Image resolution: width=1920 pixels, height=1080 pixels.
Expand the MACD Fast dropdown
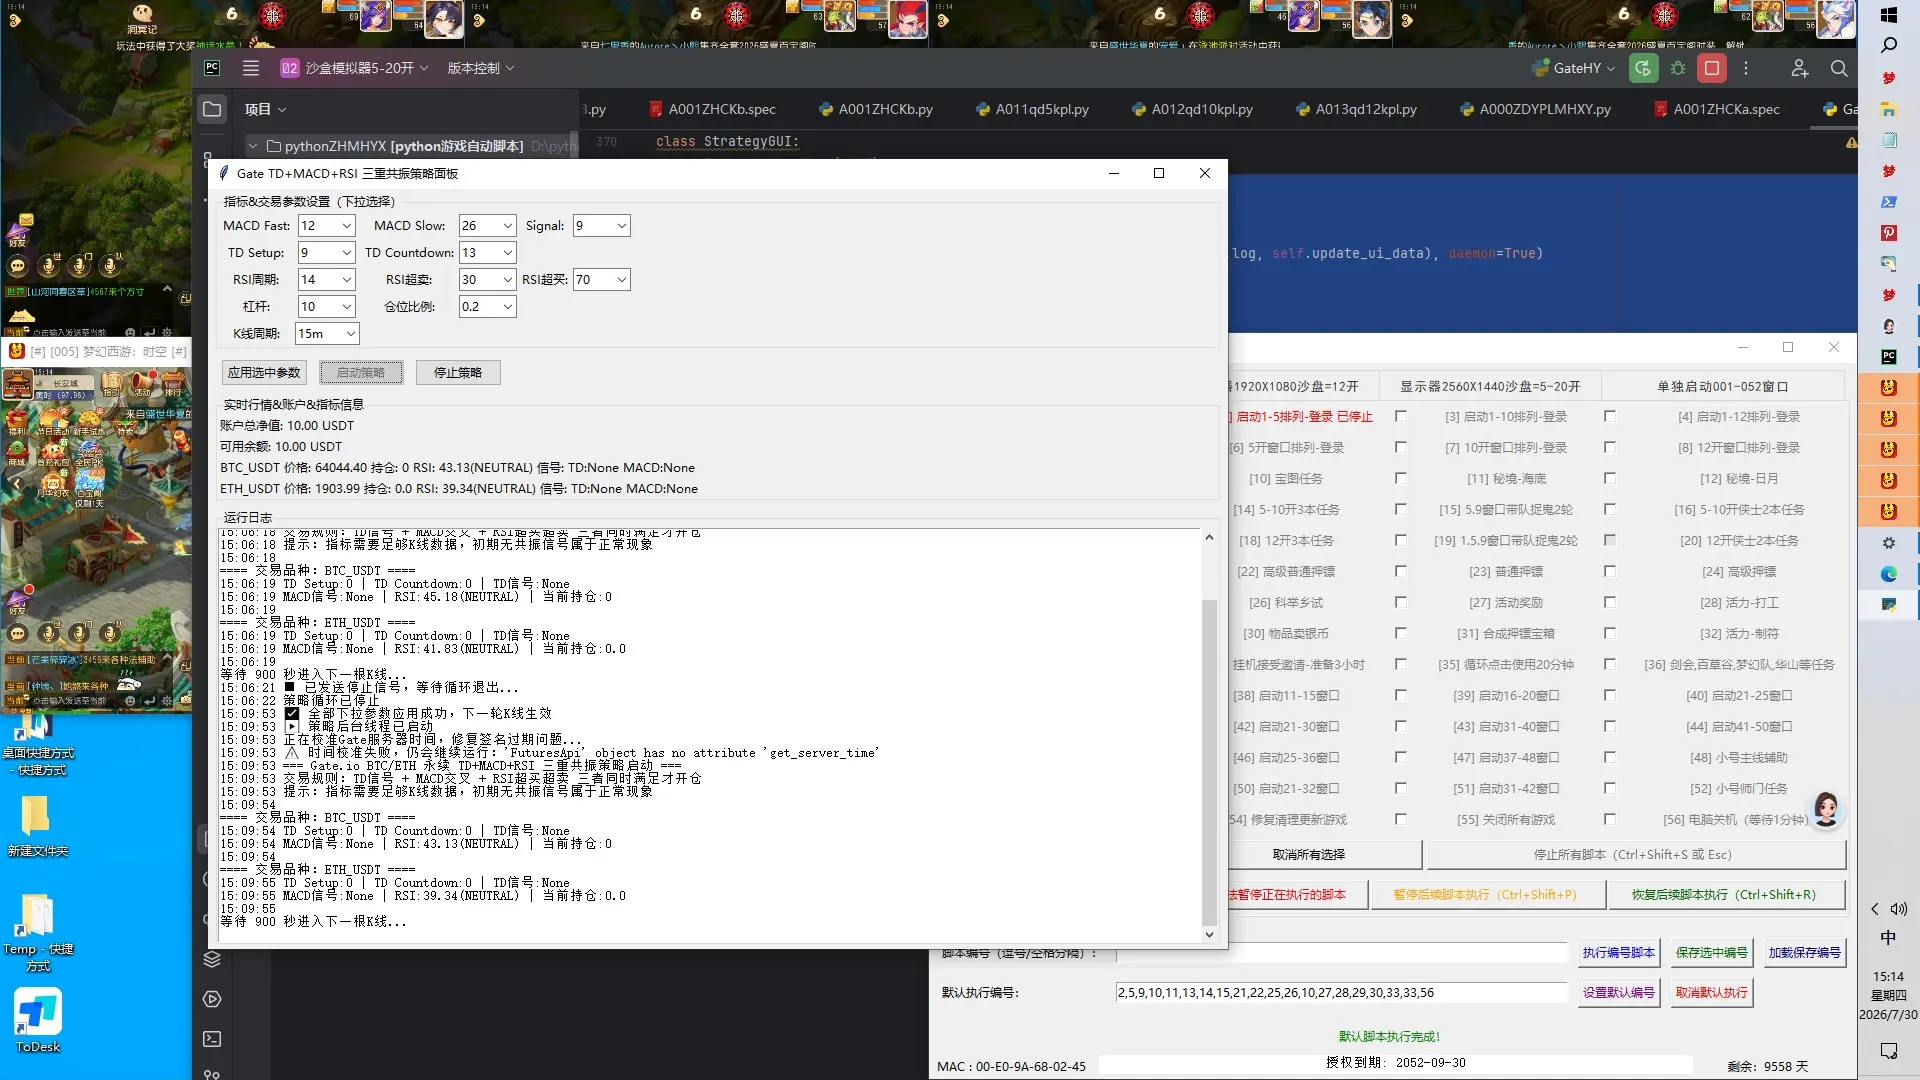(x=326, y=226)
